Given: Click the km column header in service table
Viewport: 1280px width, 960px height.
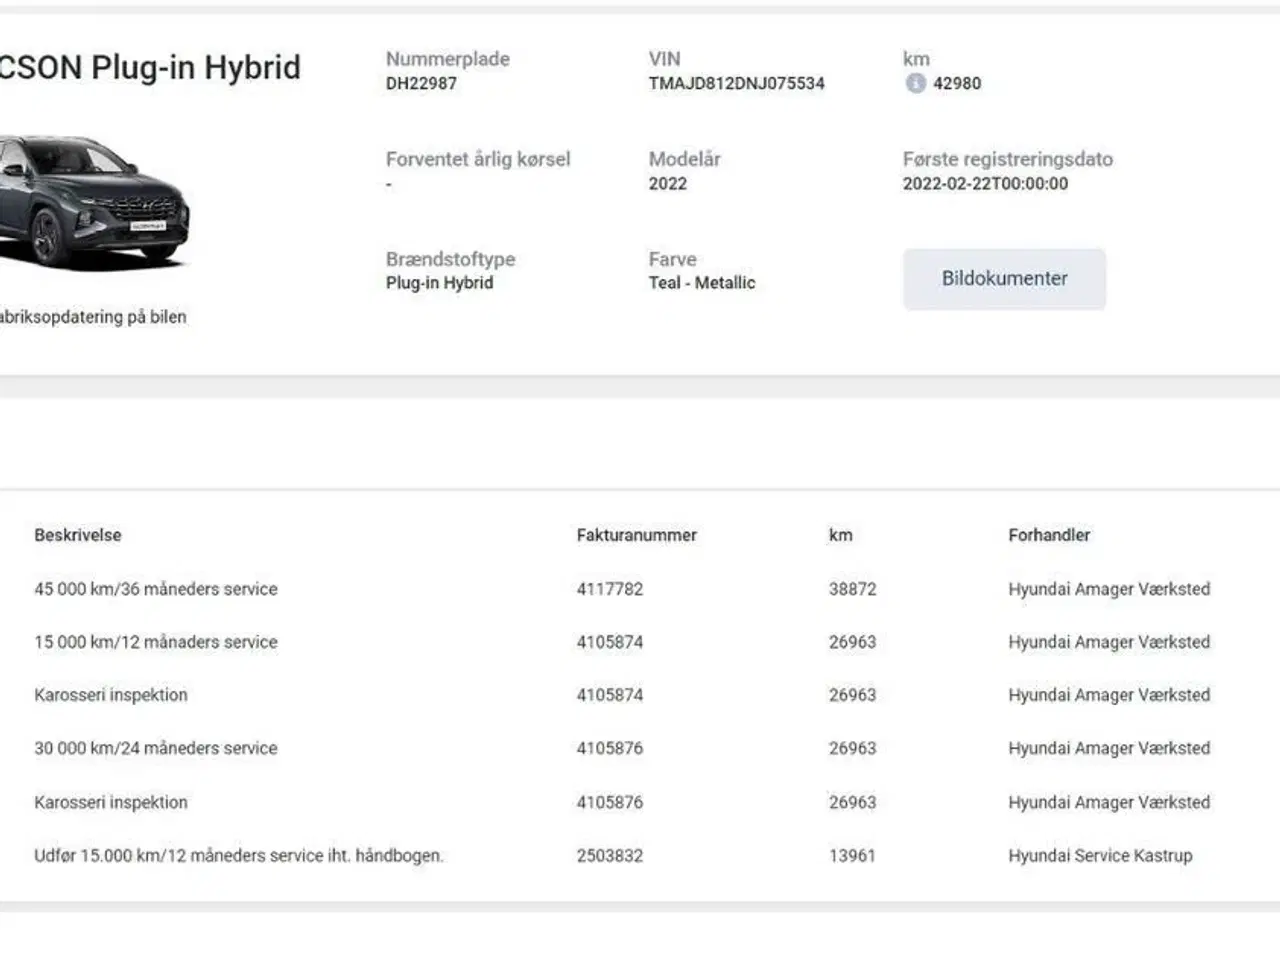Looking at the screenshot, I should (840, 535).
